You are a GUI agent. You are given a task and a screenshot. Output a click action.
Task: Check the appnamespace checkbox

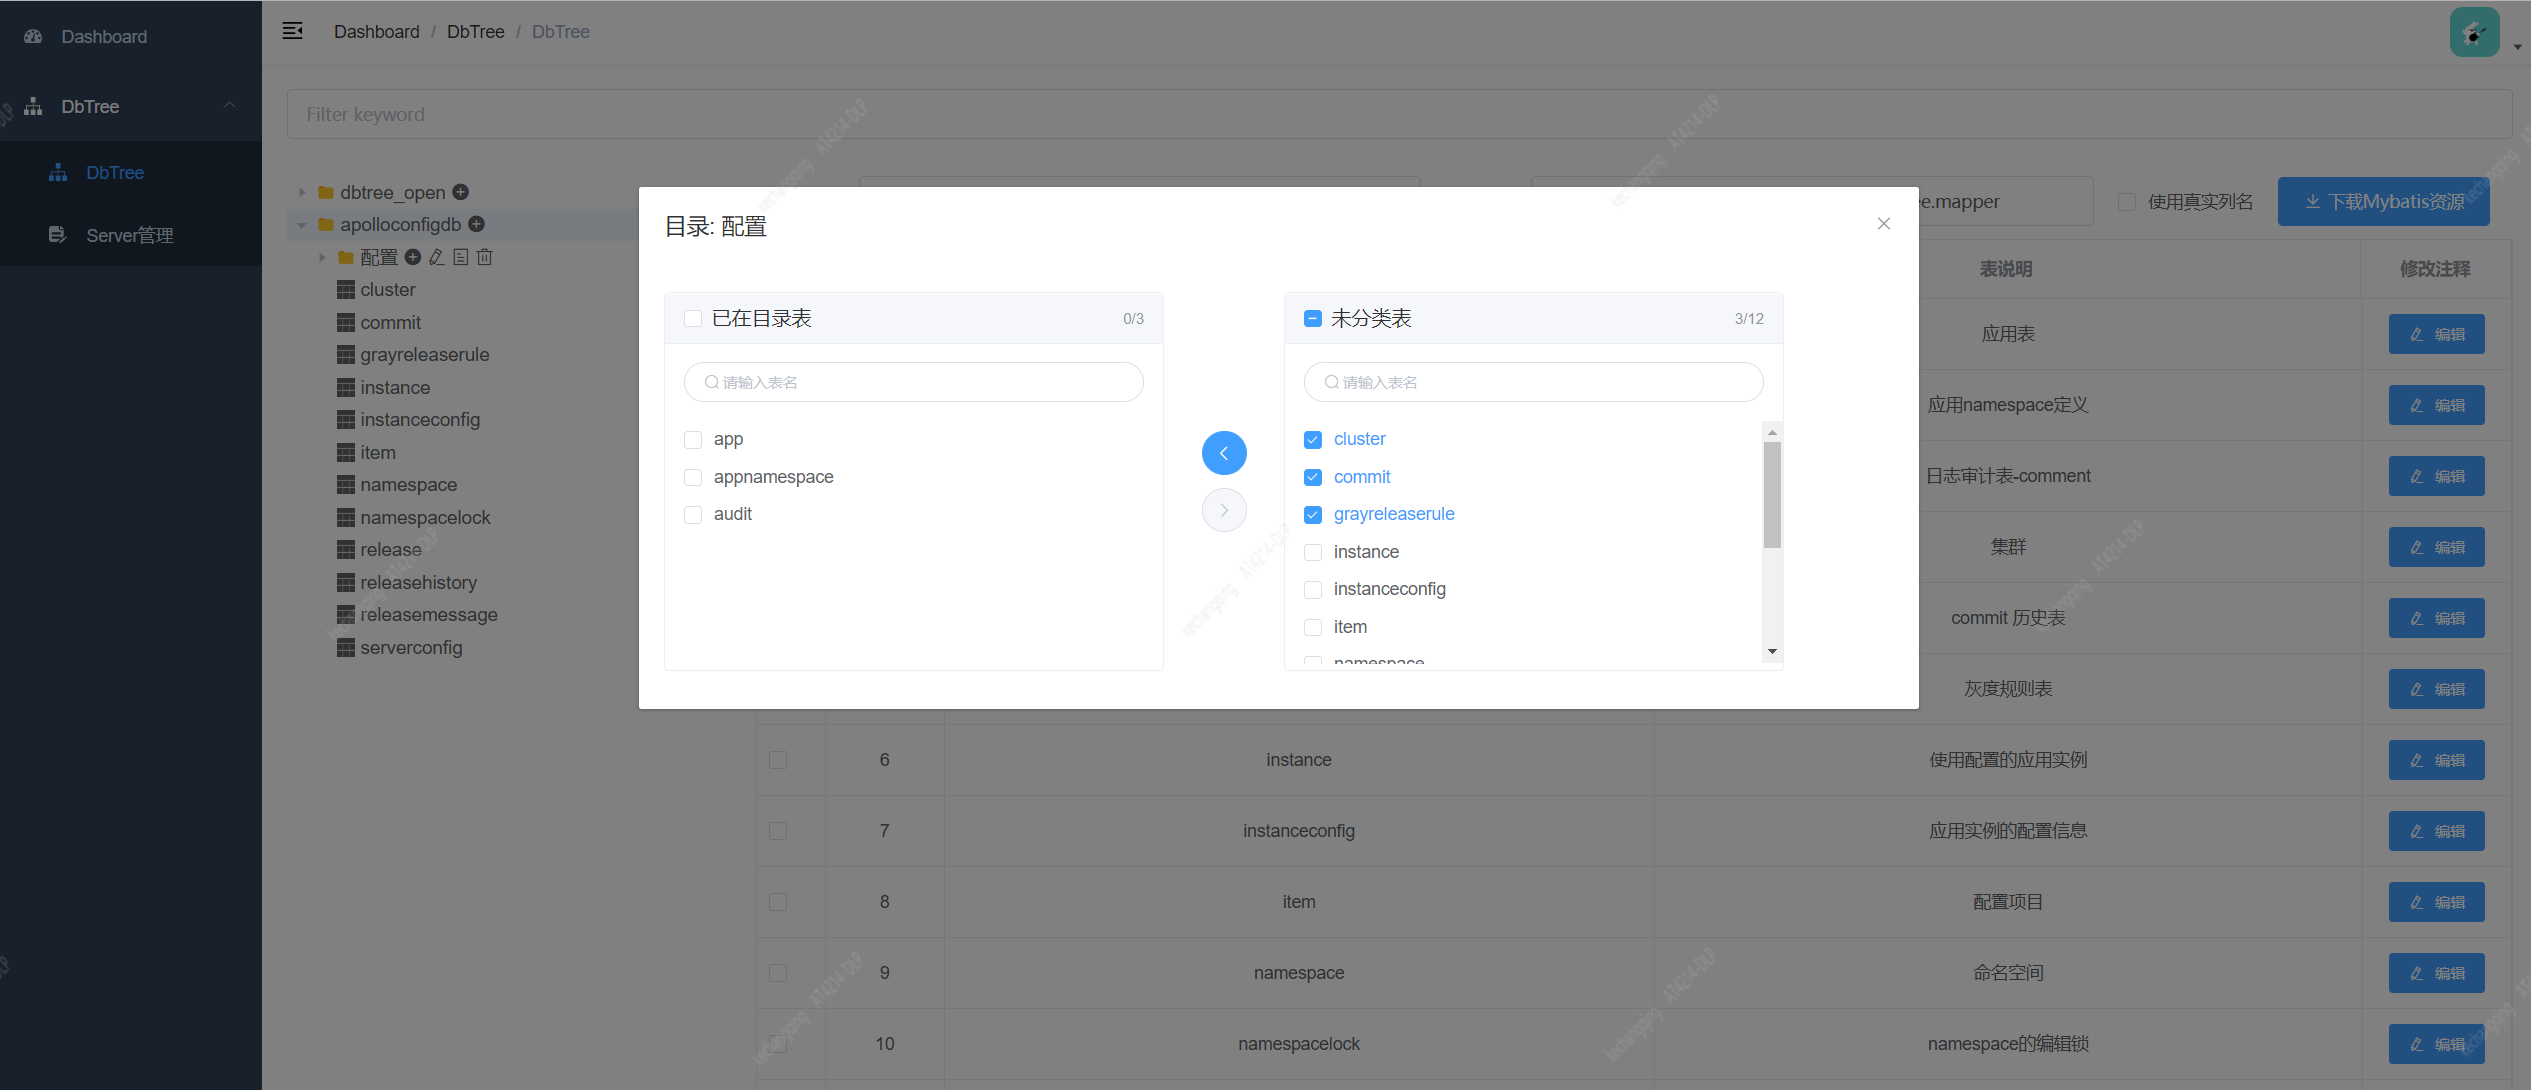tap(693, 477)
